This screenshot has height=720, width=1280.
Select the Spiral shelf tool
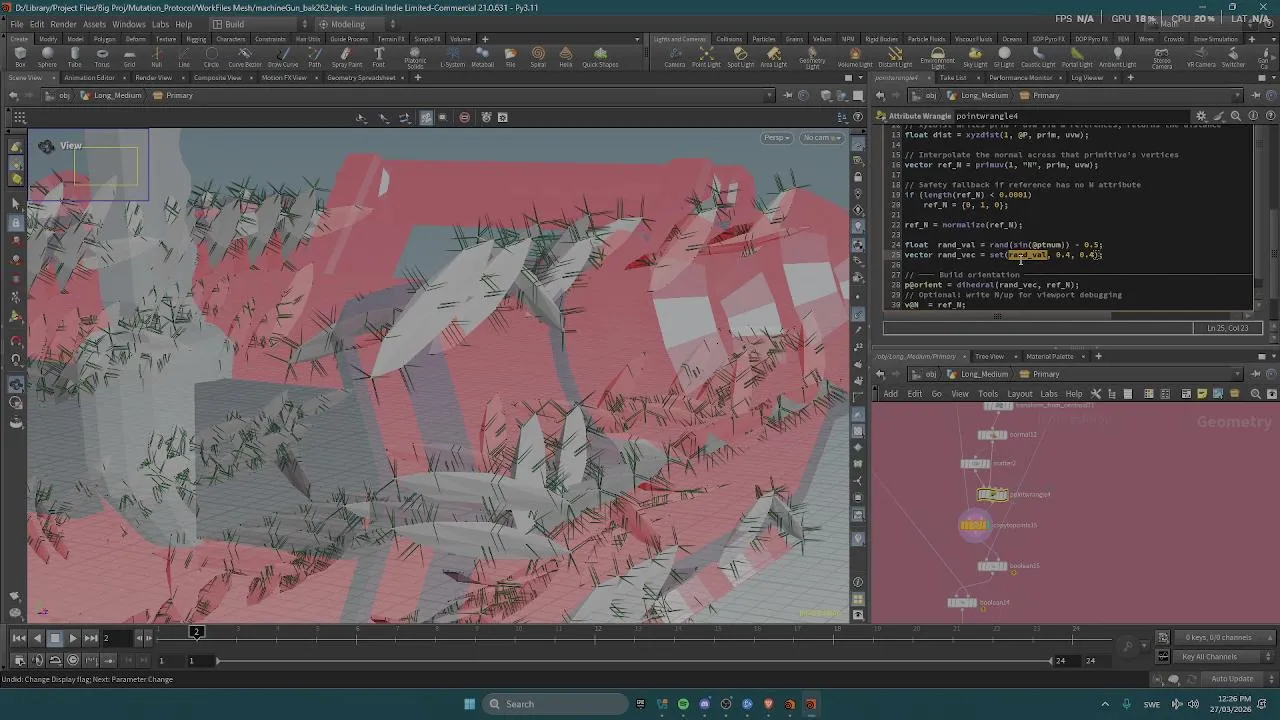click(x=538, y=57)
